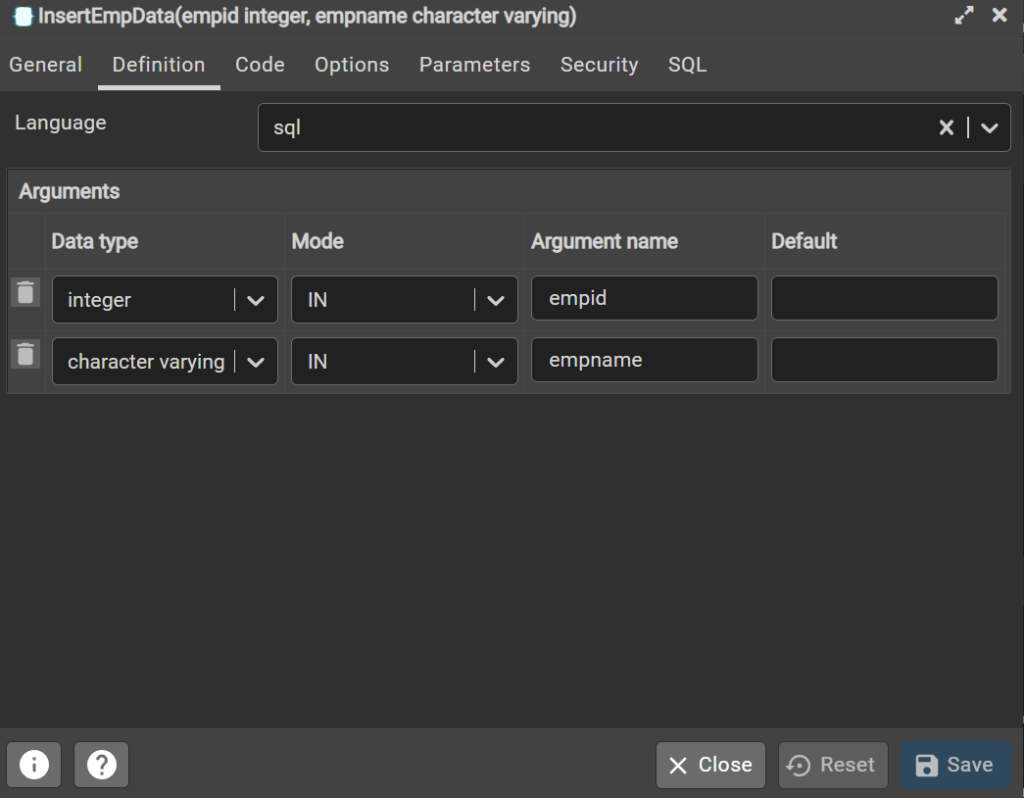
Task: Click the Close button
Action: (x=710, y=764)
